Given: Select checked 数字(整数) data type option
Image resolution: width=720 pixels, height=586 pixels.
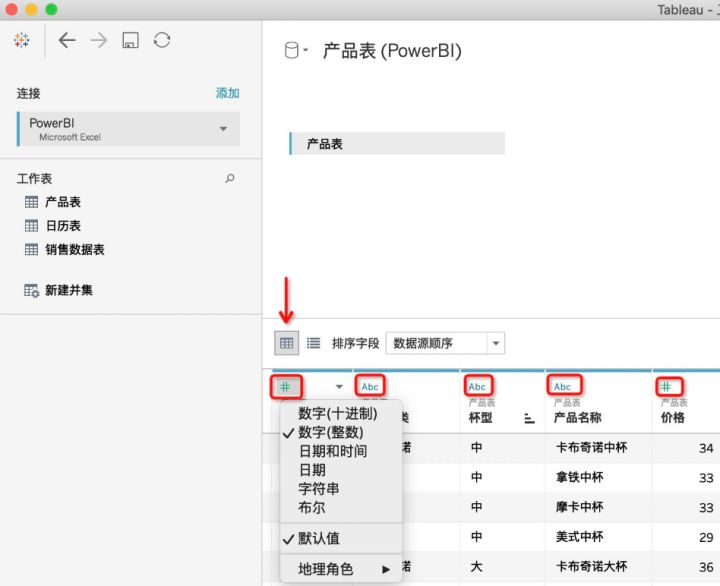Looking at the screenshot, I should [330, 432].
